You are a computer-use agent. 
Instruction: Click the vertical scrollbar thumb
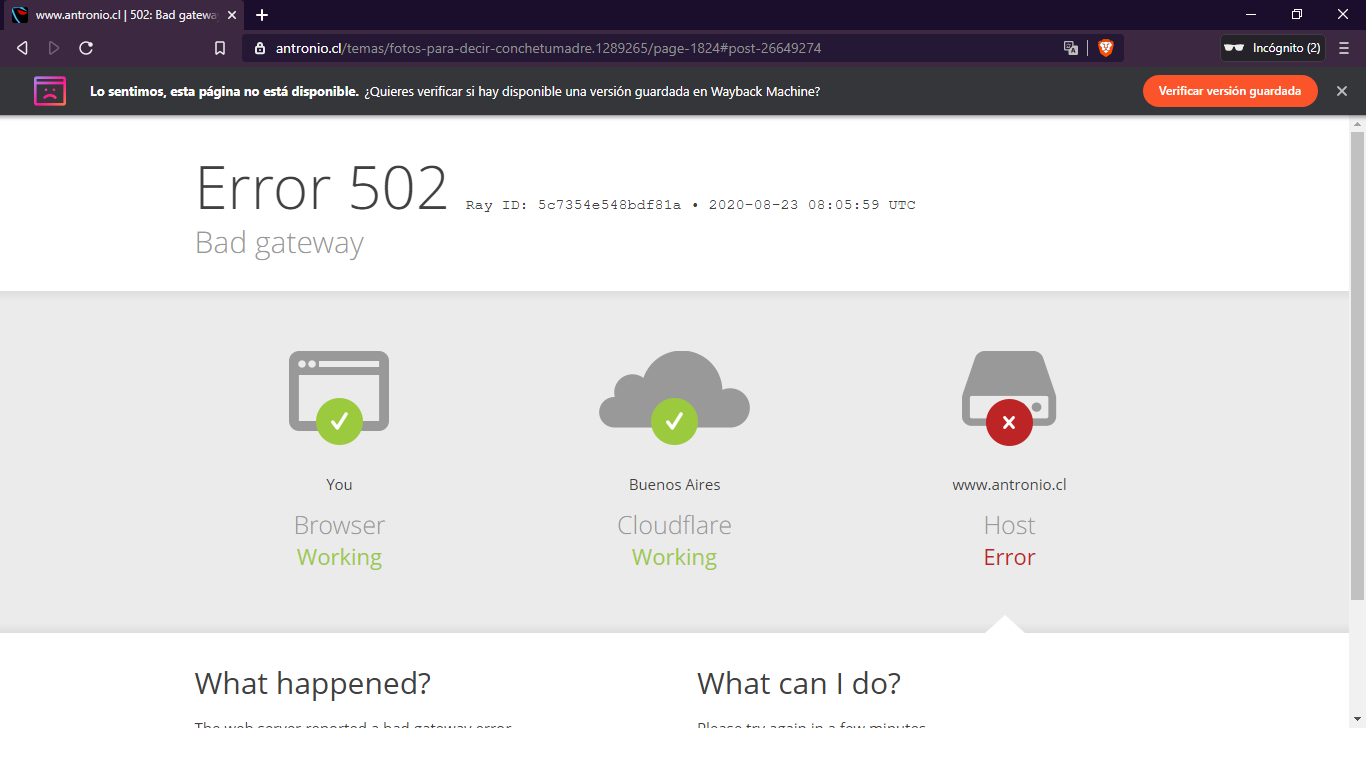(1358, 365)
